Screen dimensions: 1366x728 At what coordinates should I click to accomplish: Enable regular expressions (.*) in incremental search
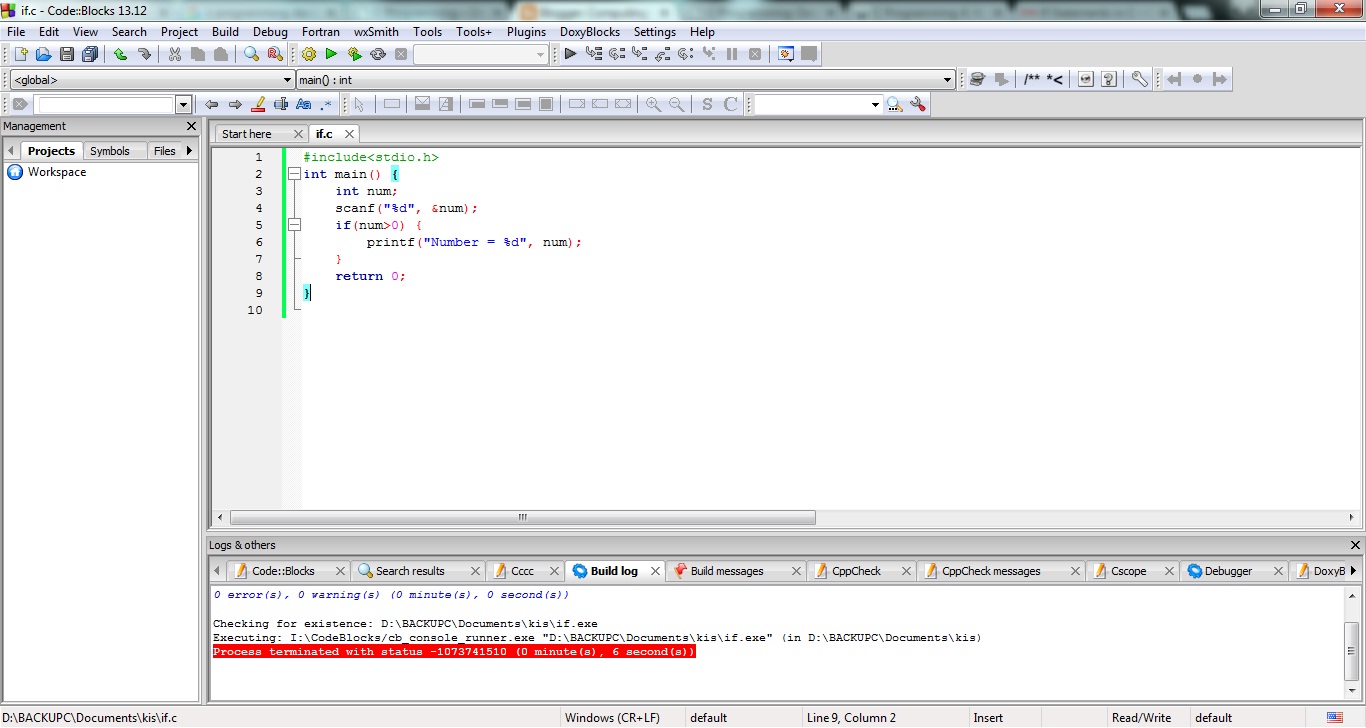[328, 104]
